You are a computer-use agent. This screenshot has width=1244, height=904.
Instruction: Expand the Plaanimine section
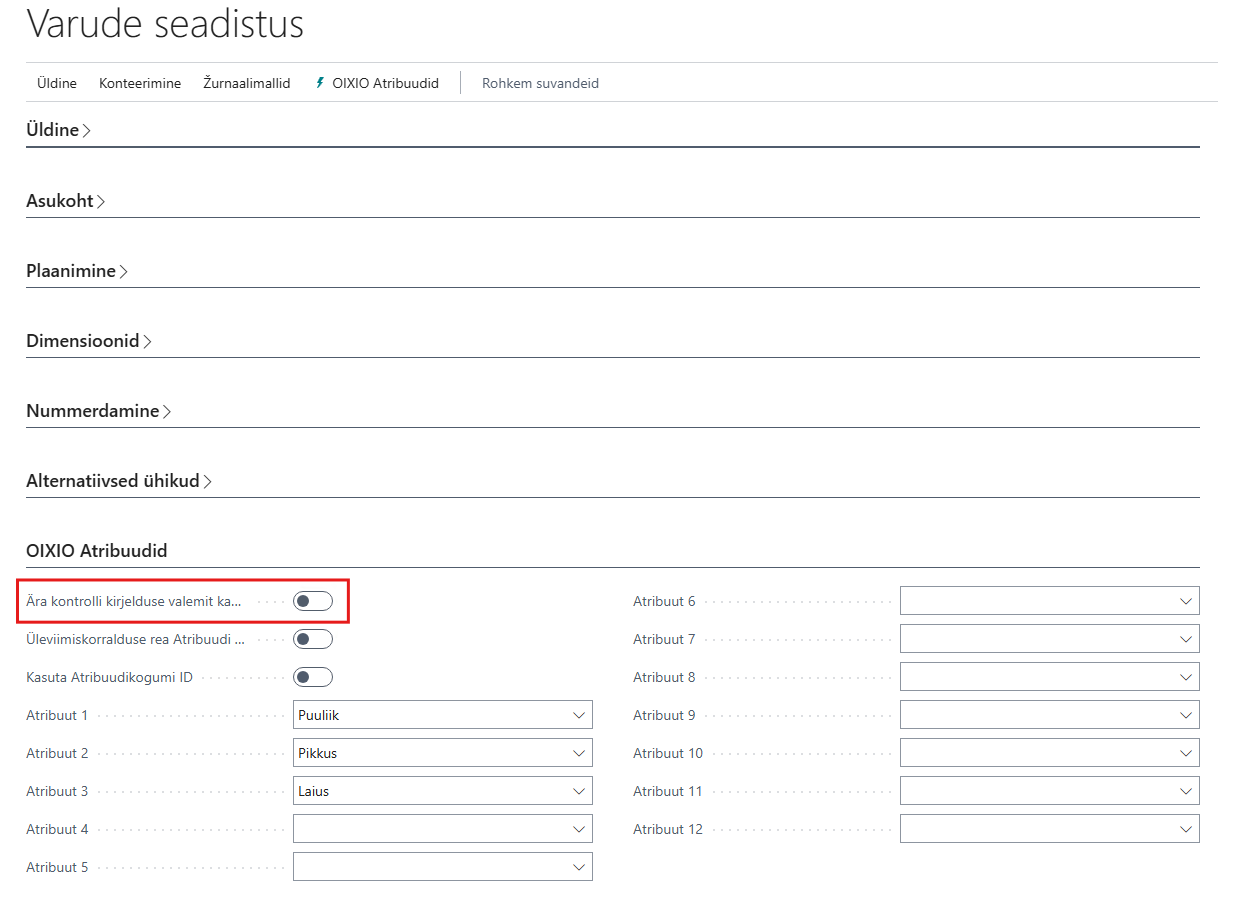pyautogui.click(x=76, y=271)
